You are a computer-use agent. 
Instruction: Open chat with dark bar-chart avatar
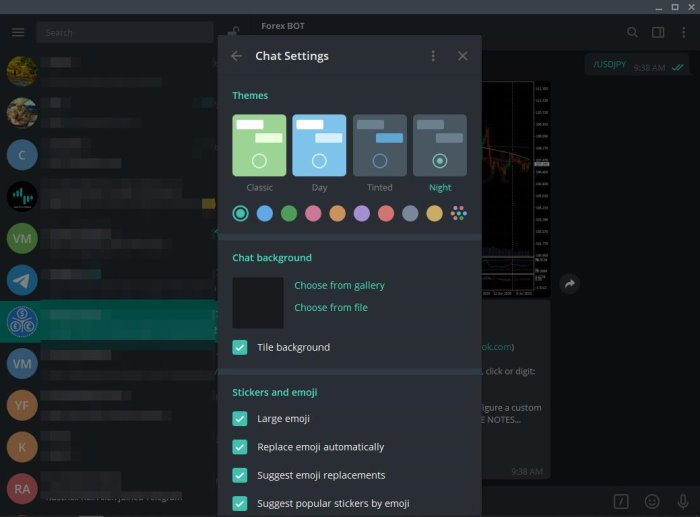click(22, 196)
